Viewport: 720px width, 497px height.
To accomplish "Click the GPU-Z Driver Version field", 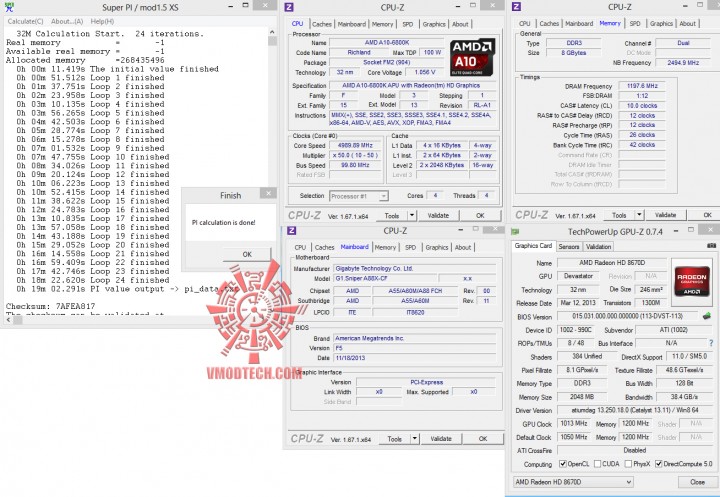I will [635, 410].
